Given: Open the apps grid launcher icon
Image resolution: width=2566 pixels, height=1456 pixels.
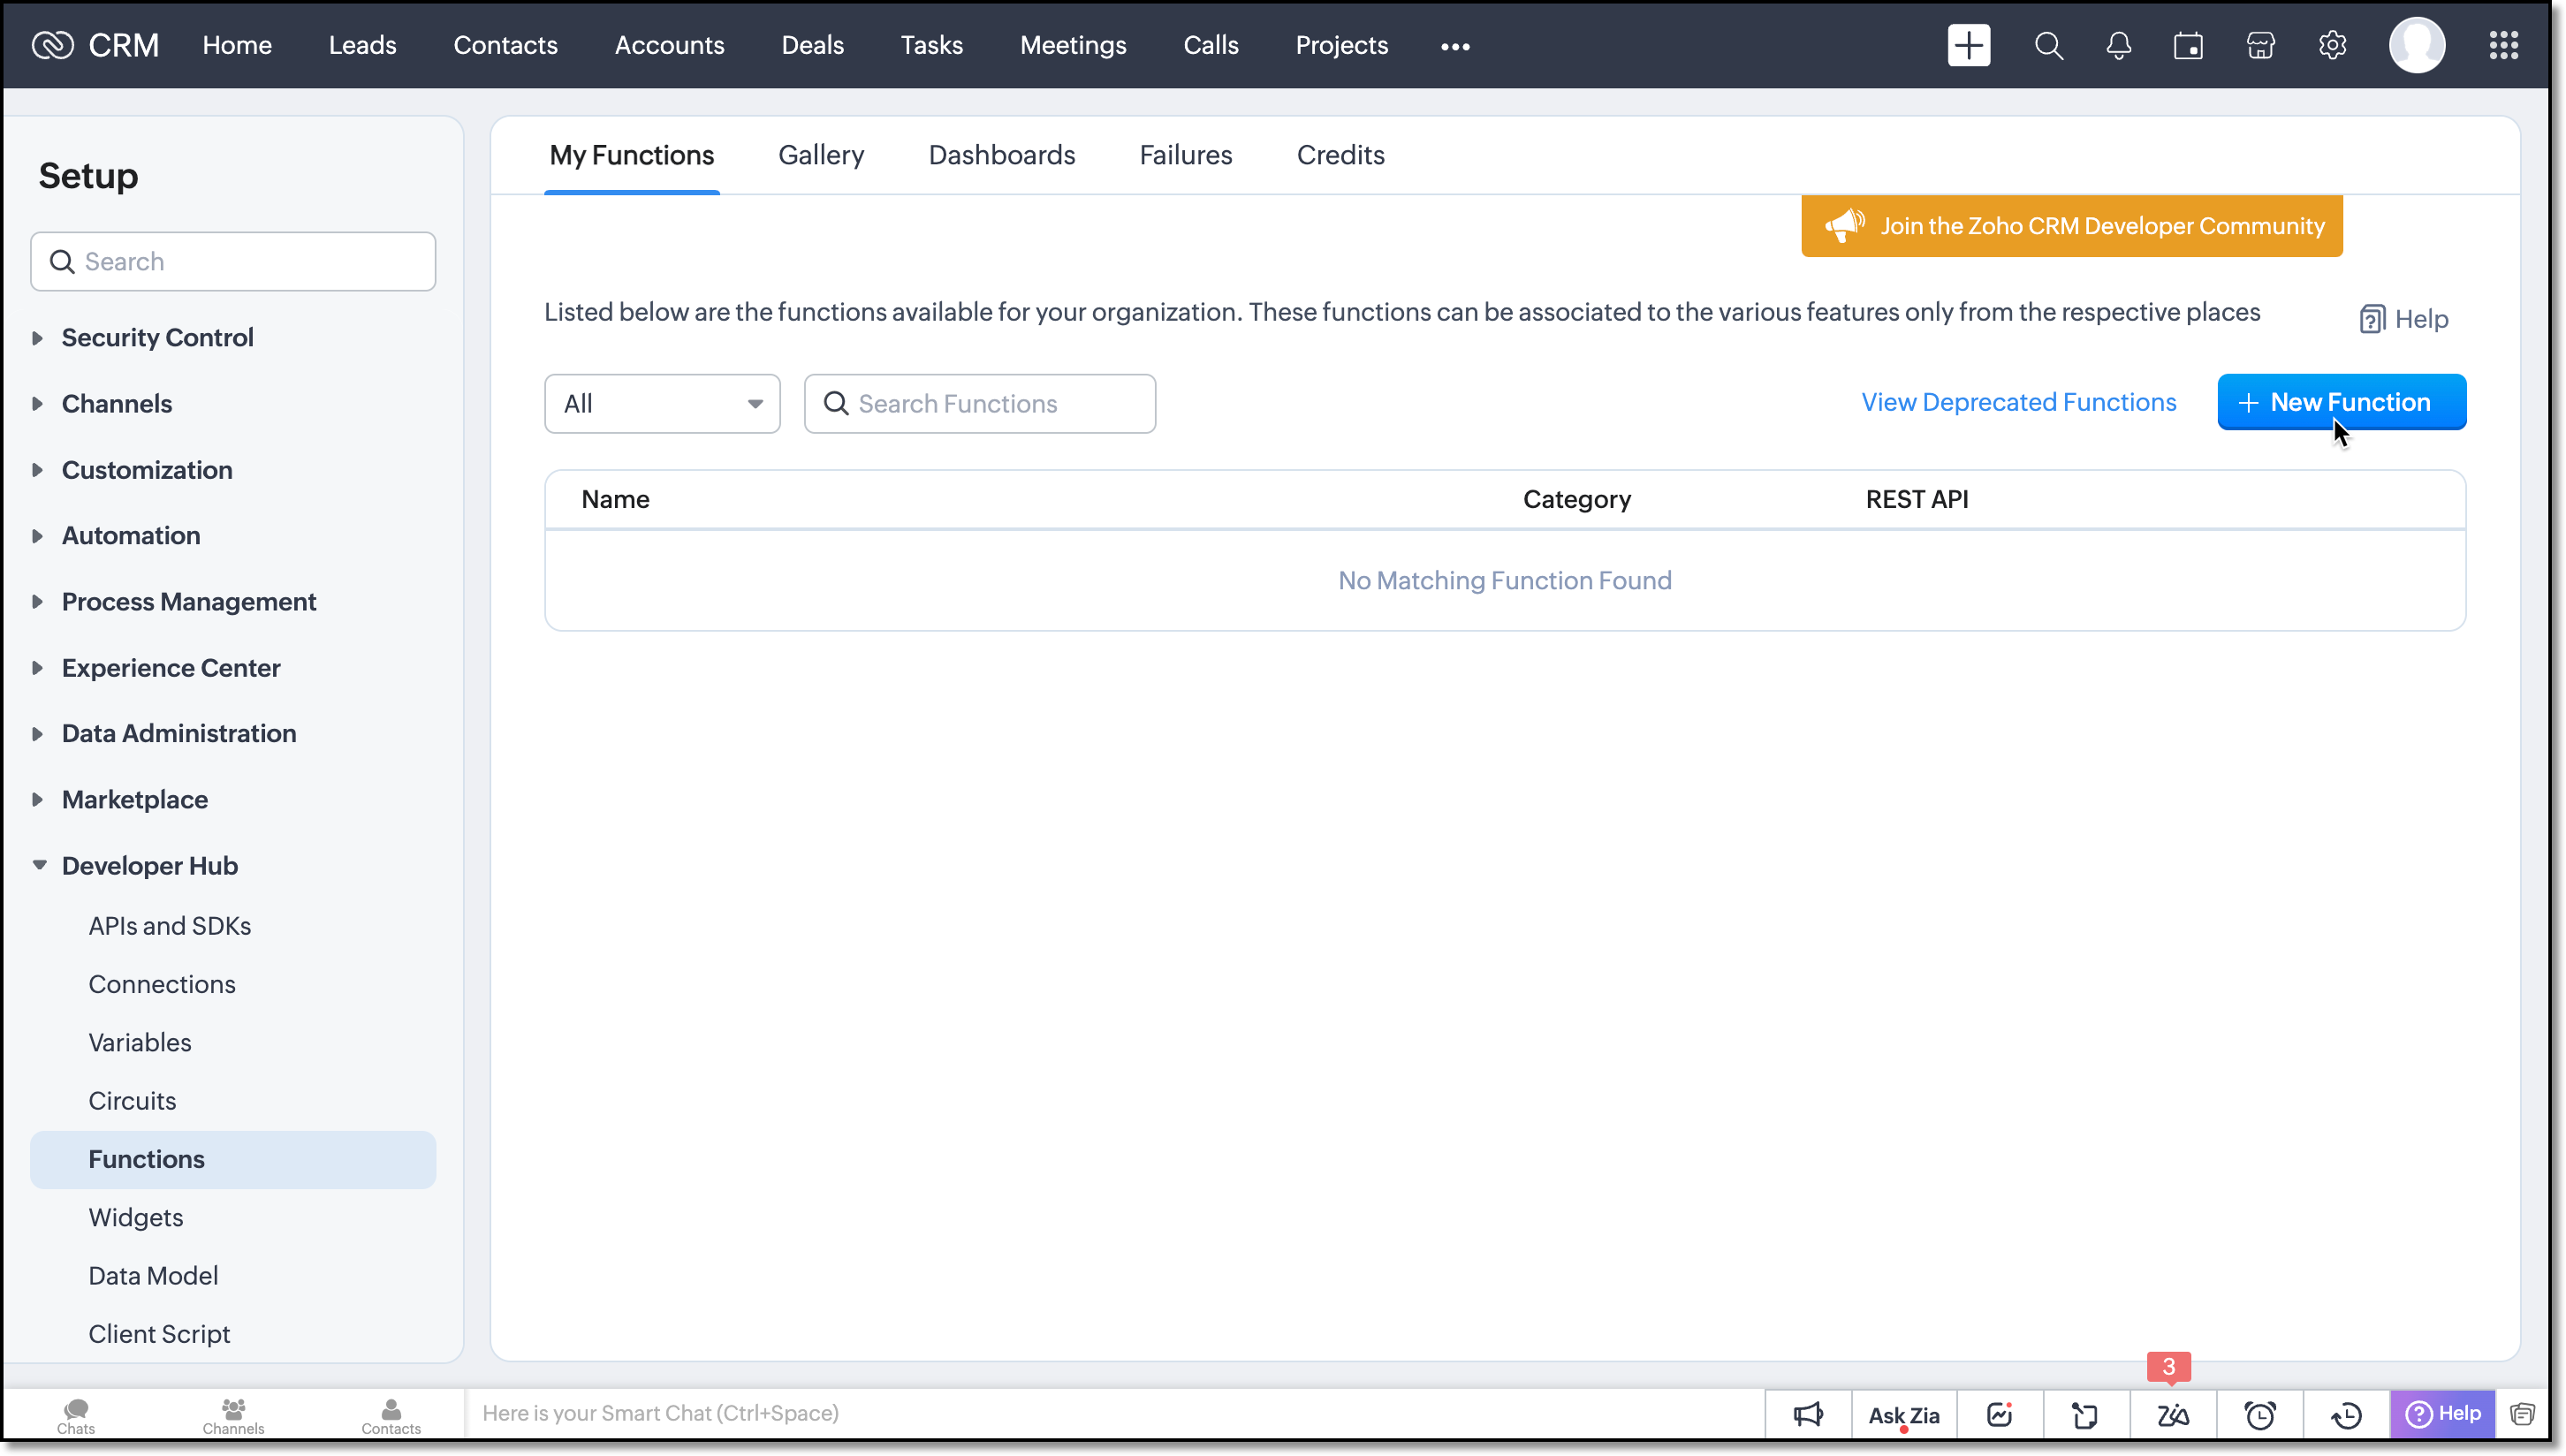Looking at the screenshot, I should 2503,46.
